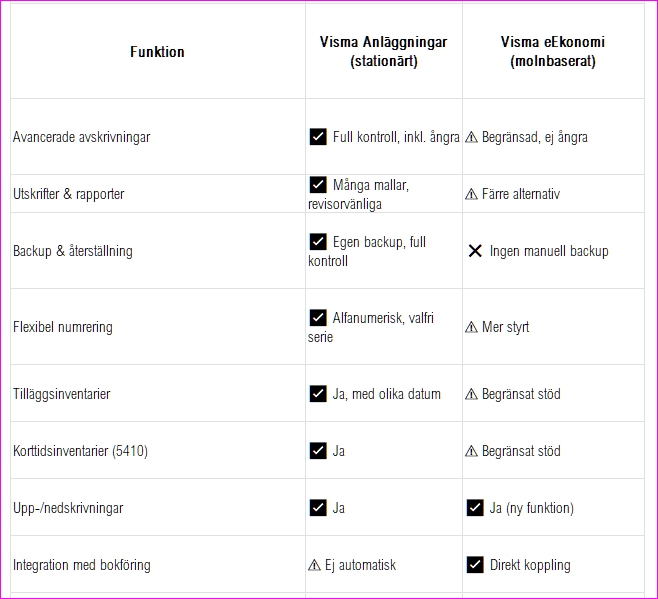The height and width of the screenshot is (599, 658).
Task: Click the warning icon beside Ej automatisk
Action: (314, 565)
